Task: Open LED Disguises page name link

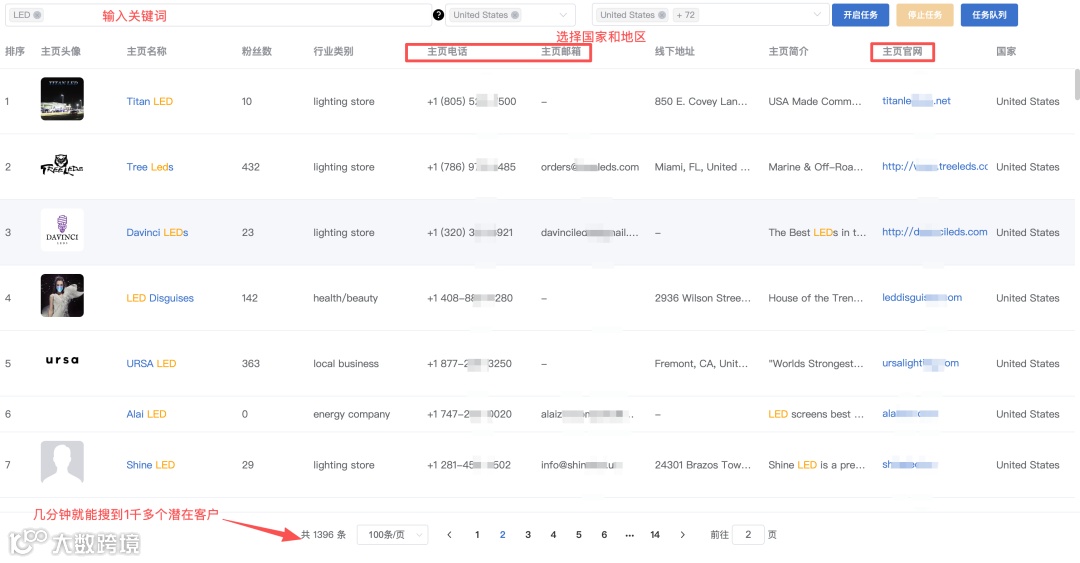Action: click(x=160, y=298)
